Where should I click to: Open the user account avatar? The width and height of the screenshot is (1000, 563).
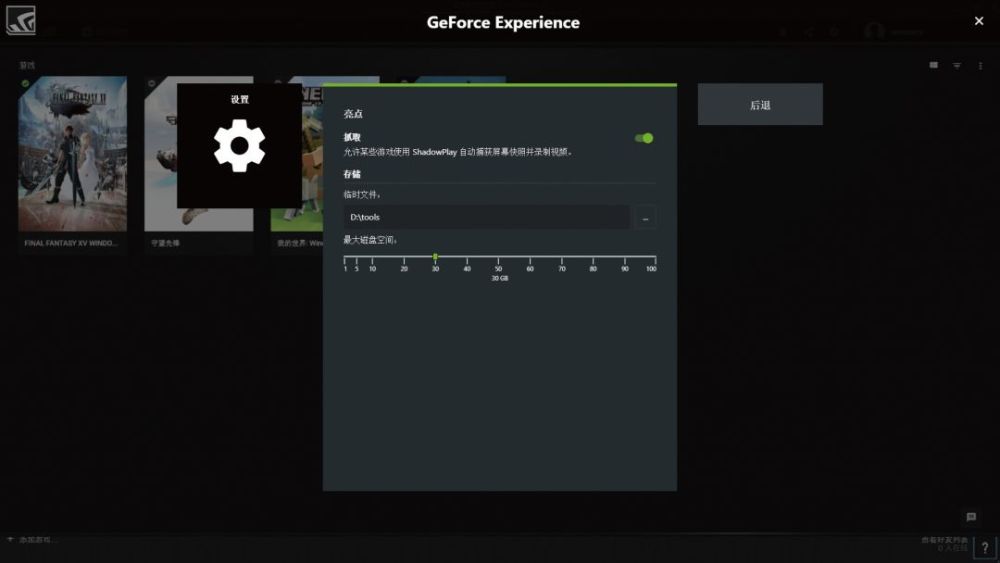pos(874,31)
